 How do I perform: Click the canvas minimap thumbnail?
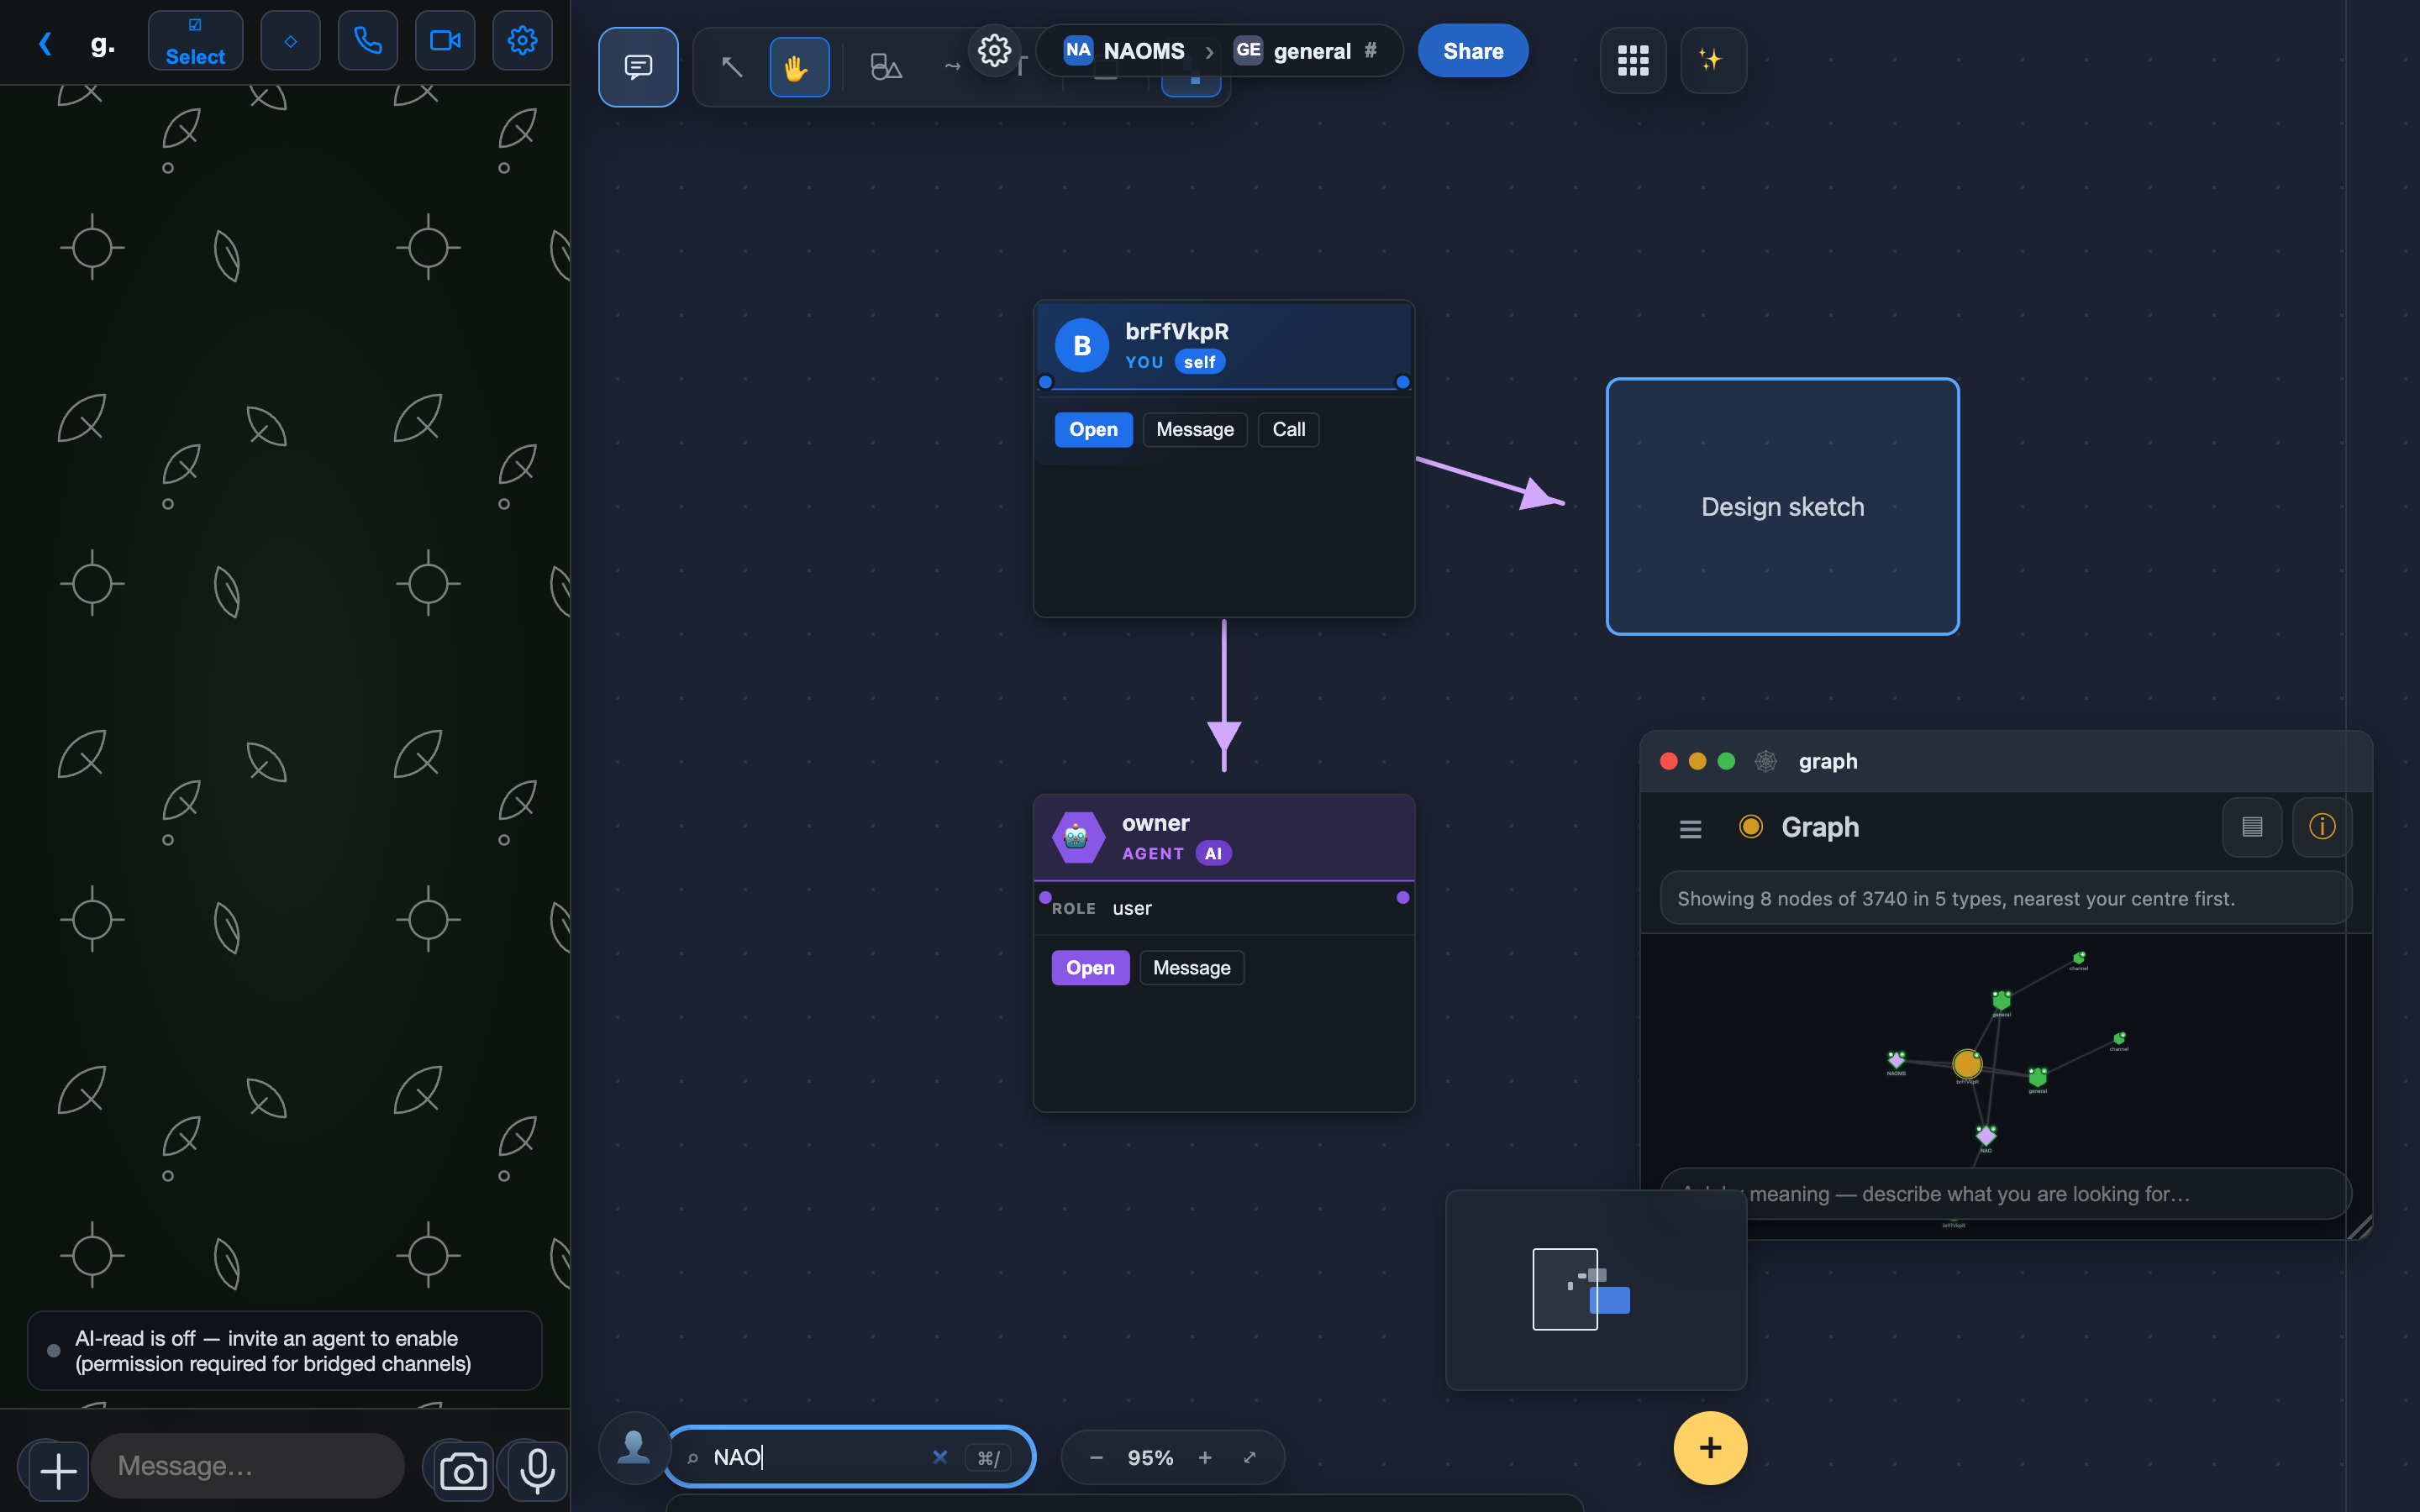click(x=1596, y=1289)
